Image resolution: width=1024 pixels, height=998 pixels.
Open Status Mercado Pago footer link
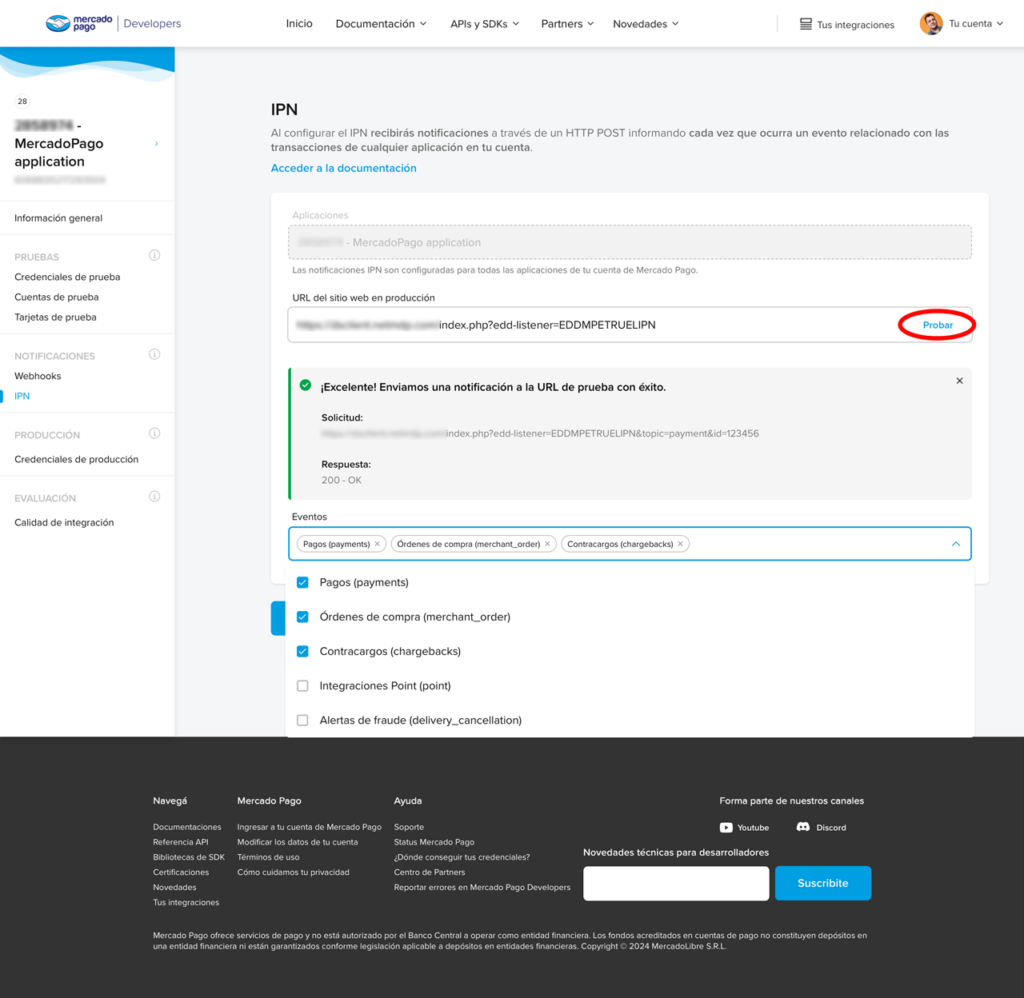point(434,843)
